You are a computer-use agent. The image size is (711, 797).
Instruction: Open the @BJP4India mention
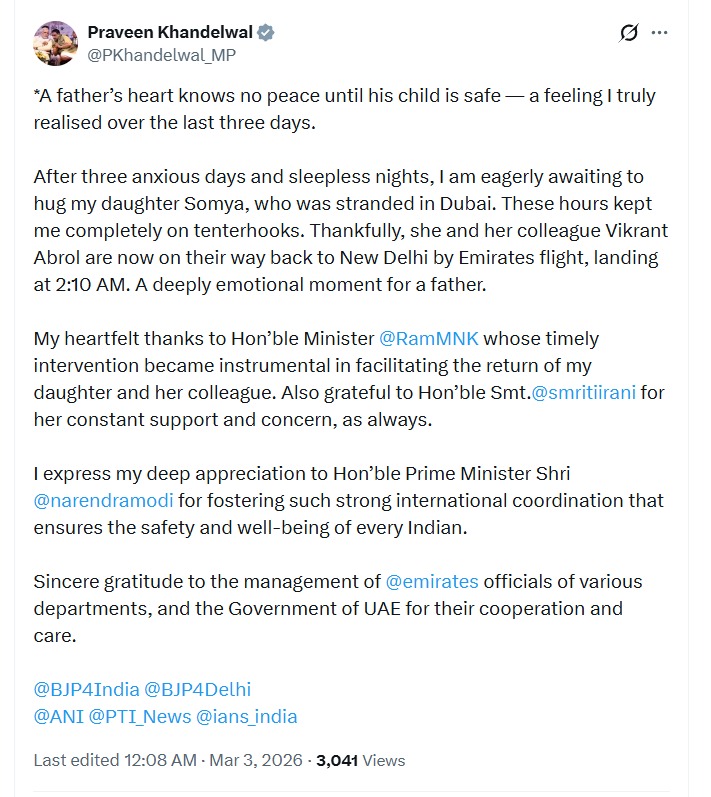coord(86,689)
